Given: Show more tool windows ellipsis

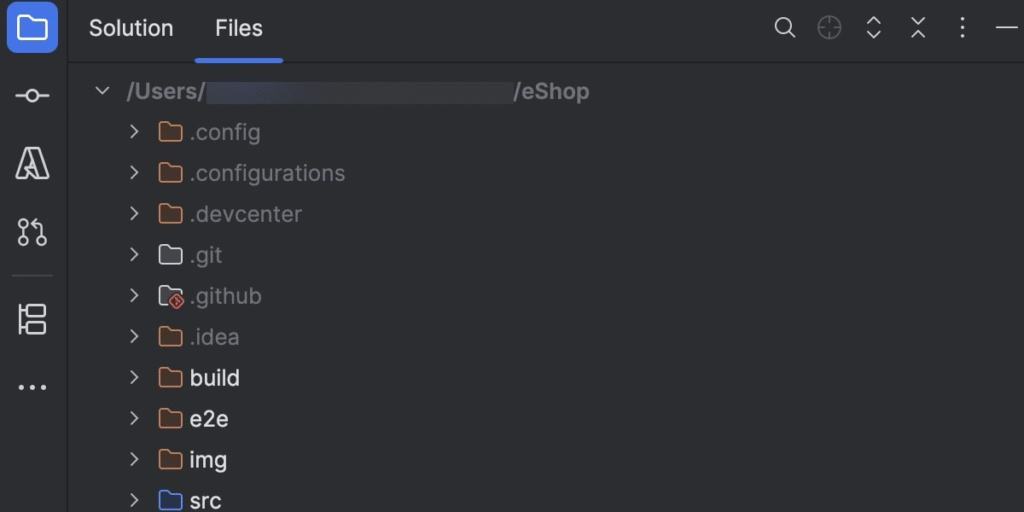Looking at the screenshot, I should (x=32, y=388).
